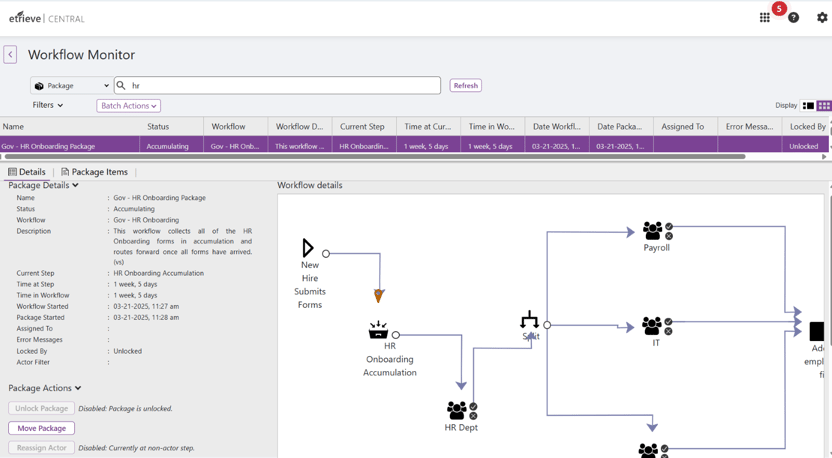Image resolution: width=832 pixels, height=458 pixels.
Task: Click the Payroll reject X icon
Action: click(x=669, y=236)
